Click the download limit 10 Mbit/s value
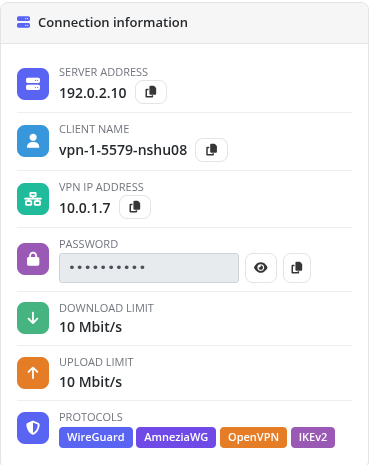 90,327
